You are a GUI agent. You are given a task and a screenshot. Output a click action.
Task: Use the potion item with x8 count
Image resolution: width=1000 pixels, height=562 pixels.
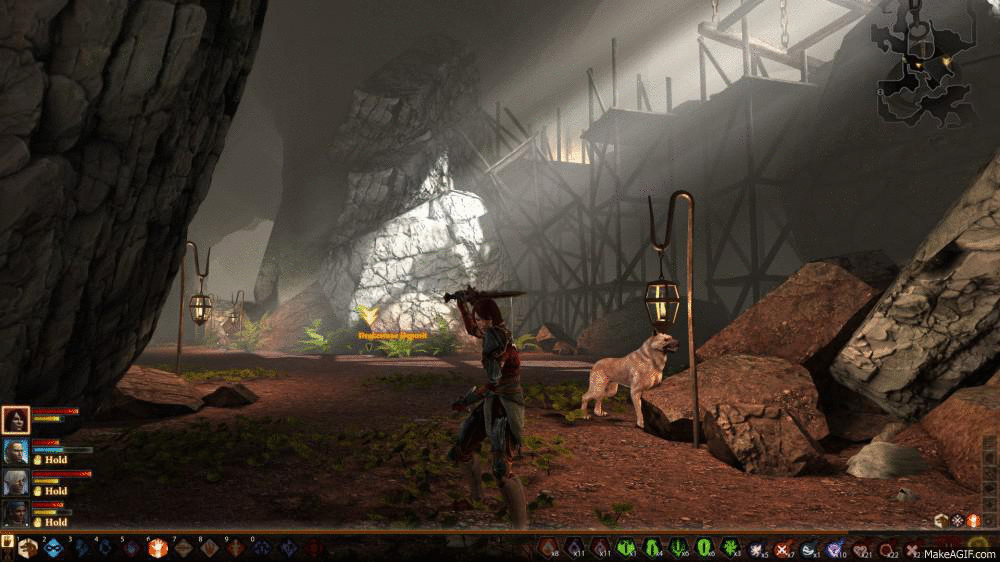click(x=548, y=548)
